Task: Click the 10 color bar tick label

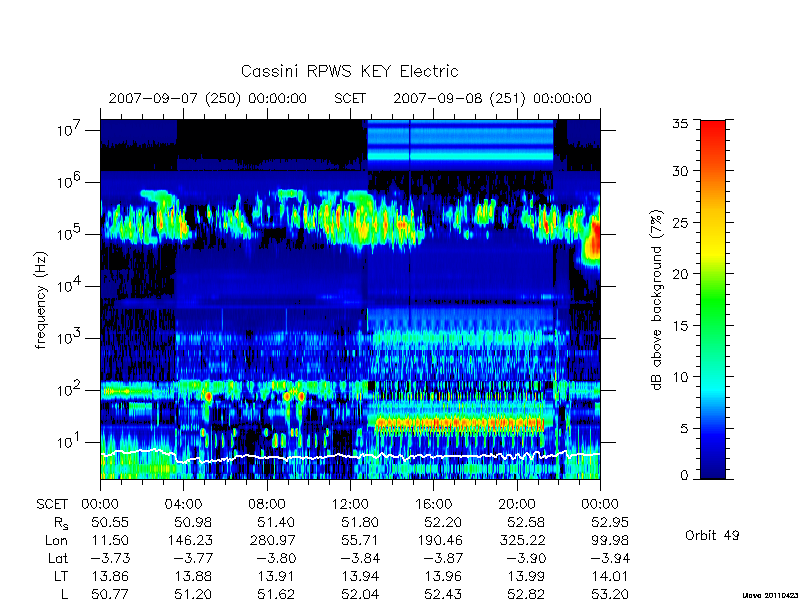Action: coord(679,377)
